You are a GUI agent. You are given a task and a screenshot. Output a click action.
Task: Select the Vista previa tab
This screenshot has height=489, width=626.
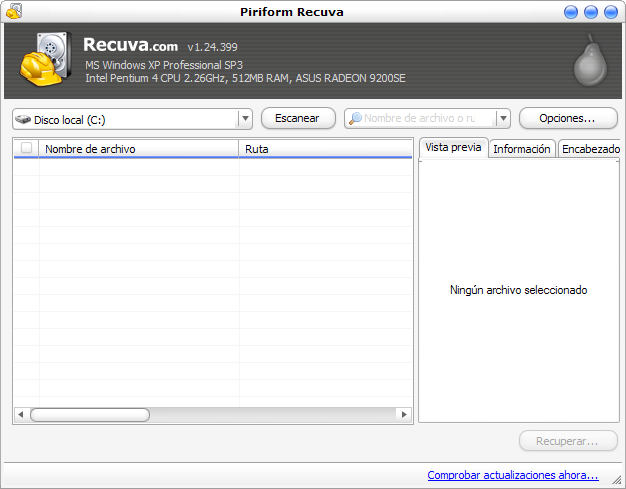pos(453,148)
